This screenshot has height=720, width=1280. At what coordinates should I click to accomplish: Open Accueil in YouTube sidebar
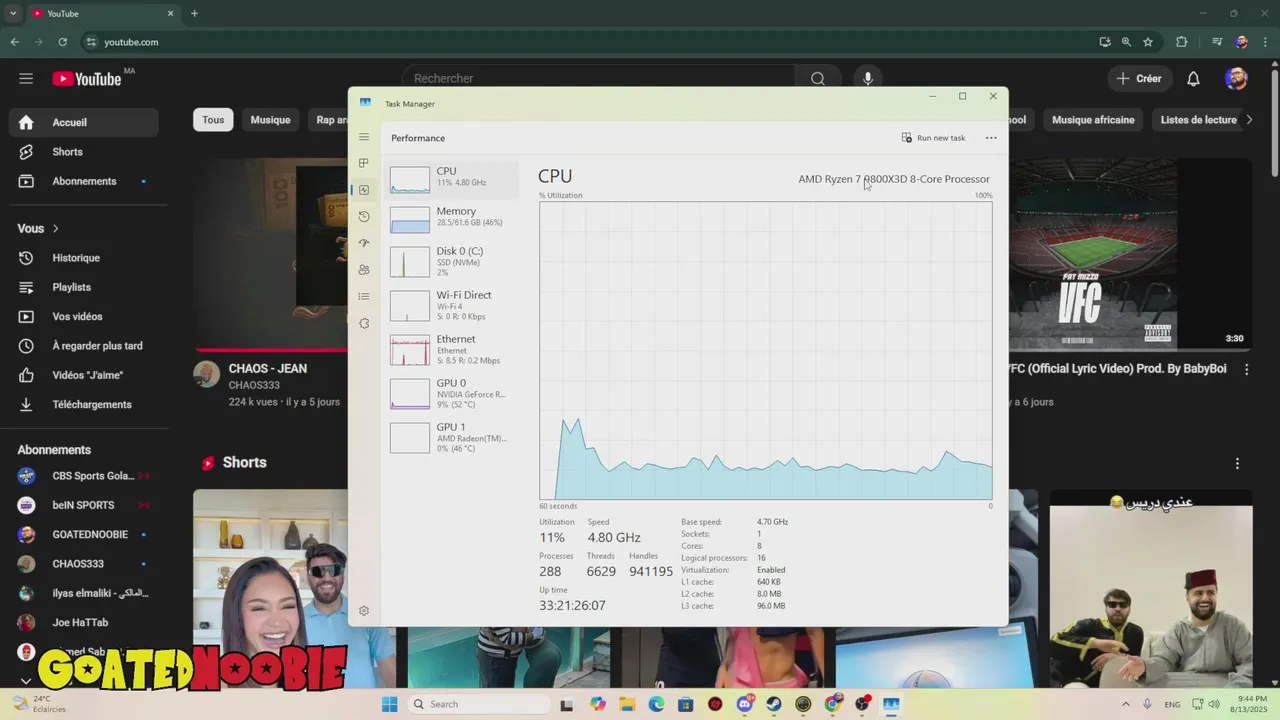84,122
